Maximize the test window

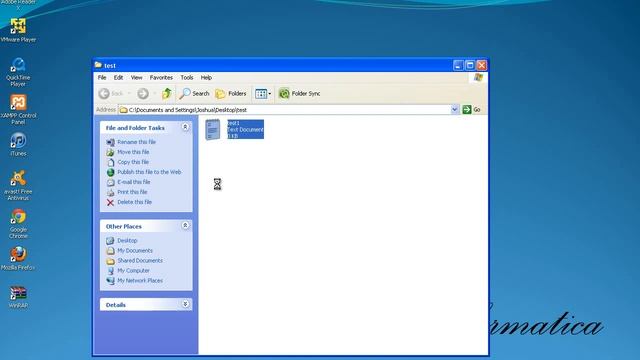pyautogui.click(x=470, y=65)
